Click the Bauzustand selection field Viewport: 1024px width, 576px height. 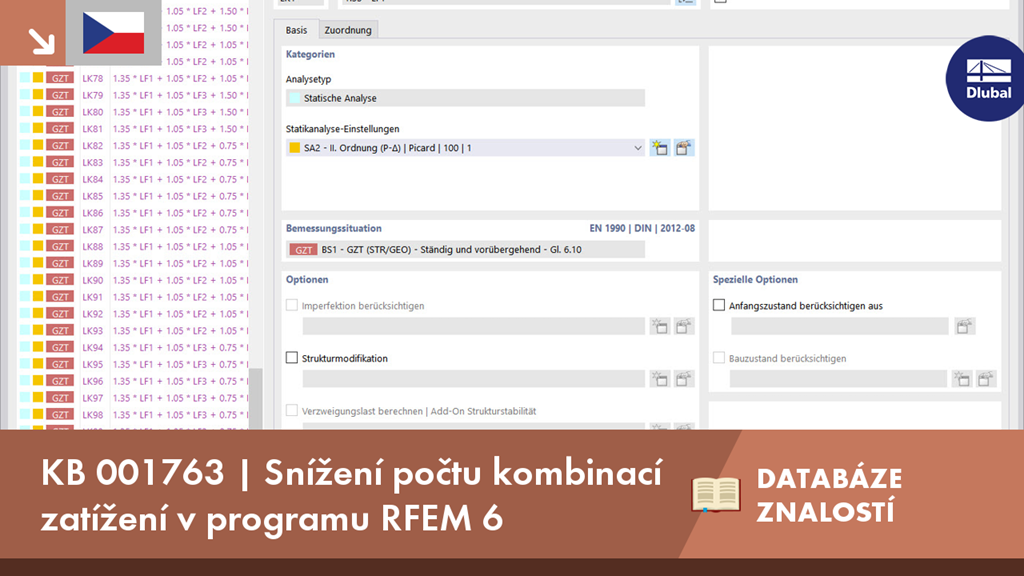[x=838, y=379]
